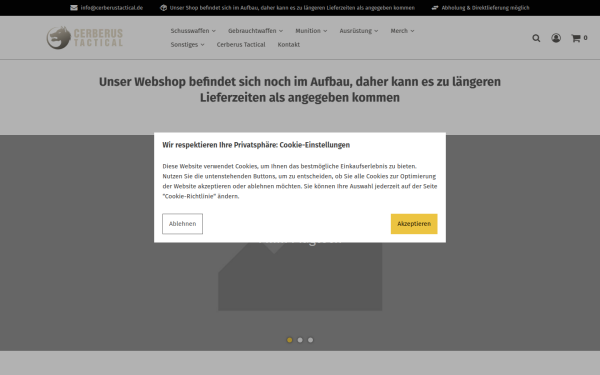Expand the Munition dropdown menu
The image size is (600, 375).
click(x=311, y=31)
